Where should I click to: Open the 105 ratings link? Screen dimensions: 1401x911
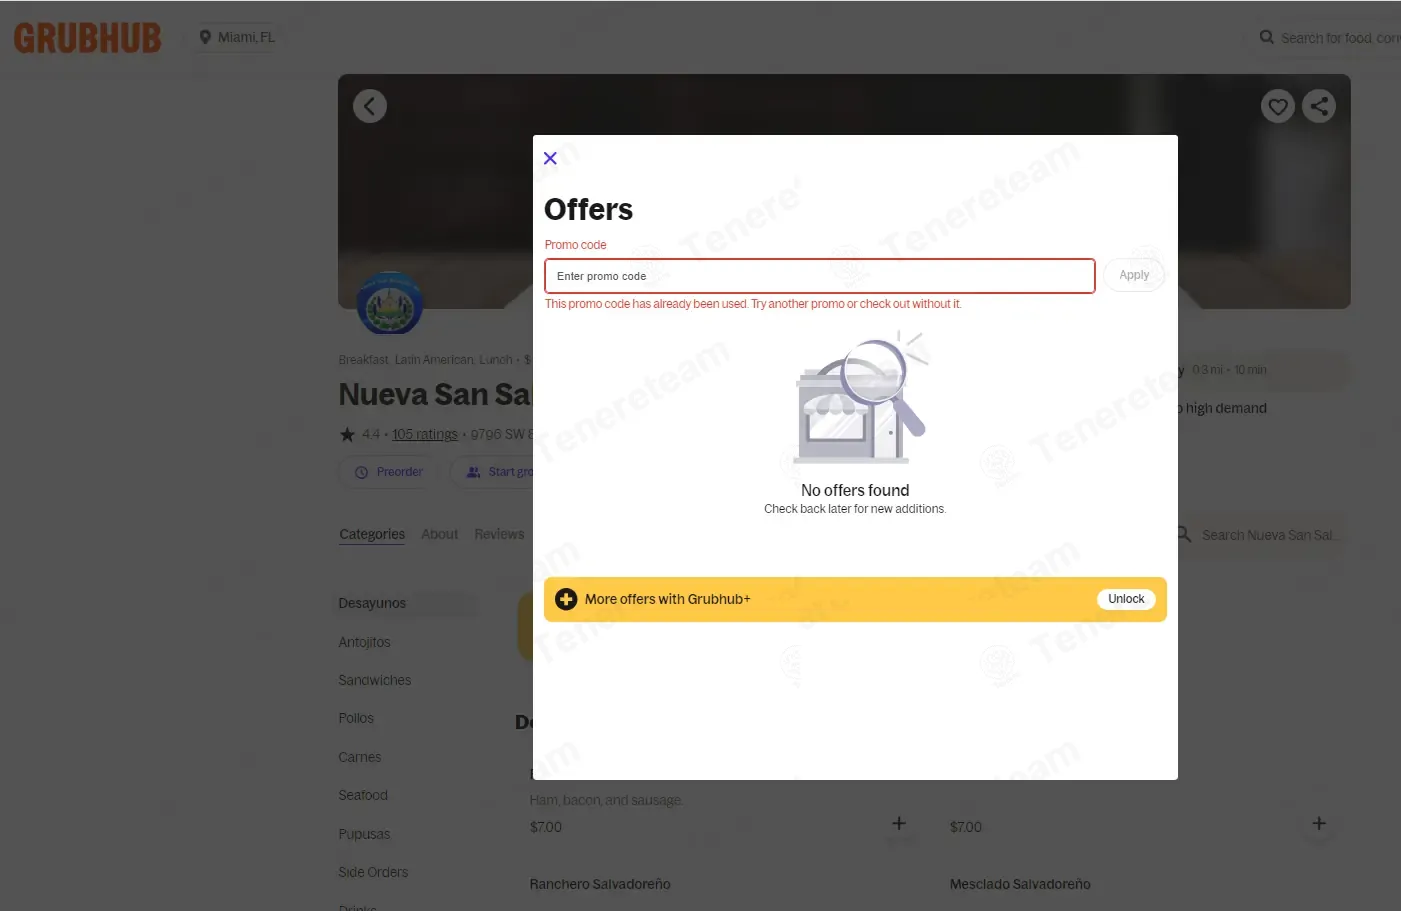pos(425,434)
